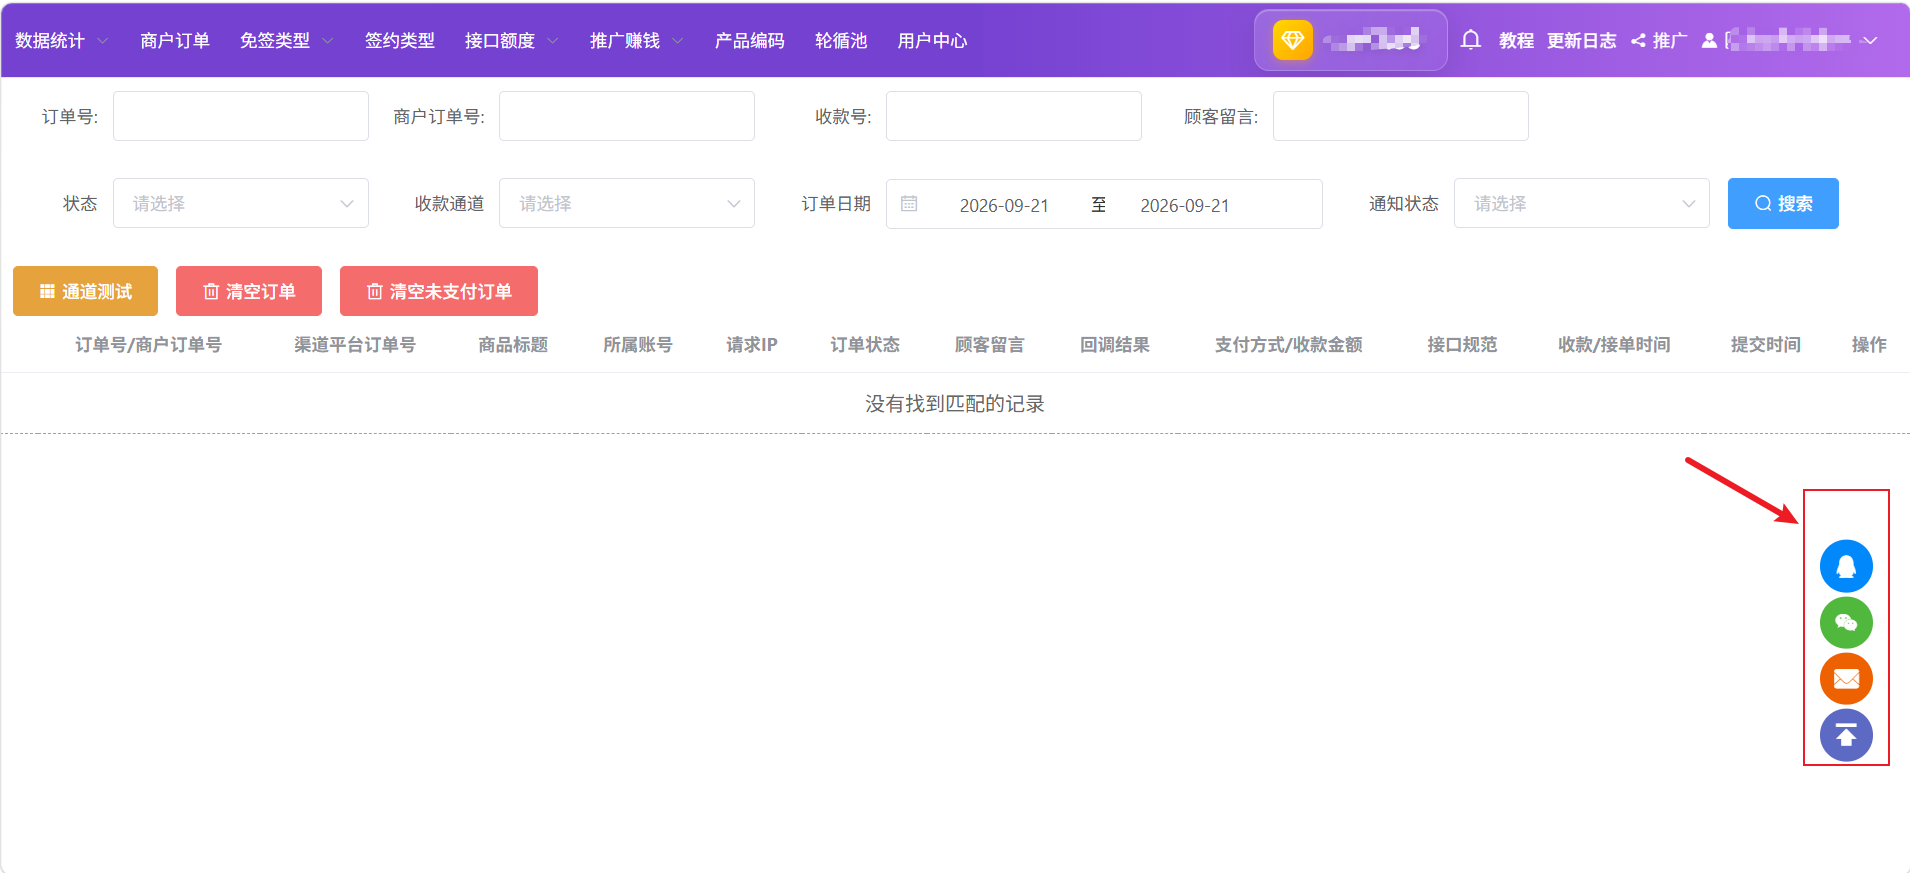Click the 支付方式/收款金额 column header
The width and height of the screenshot is (1910, 873).
1289,344
